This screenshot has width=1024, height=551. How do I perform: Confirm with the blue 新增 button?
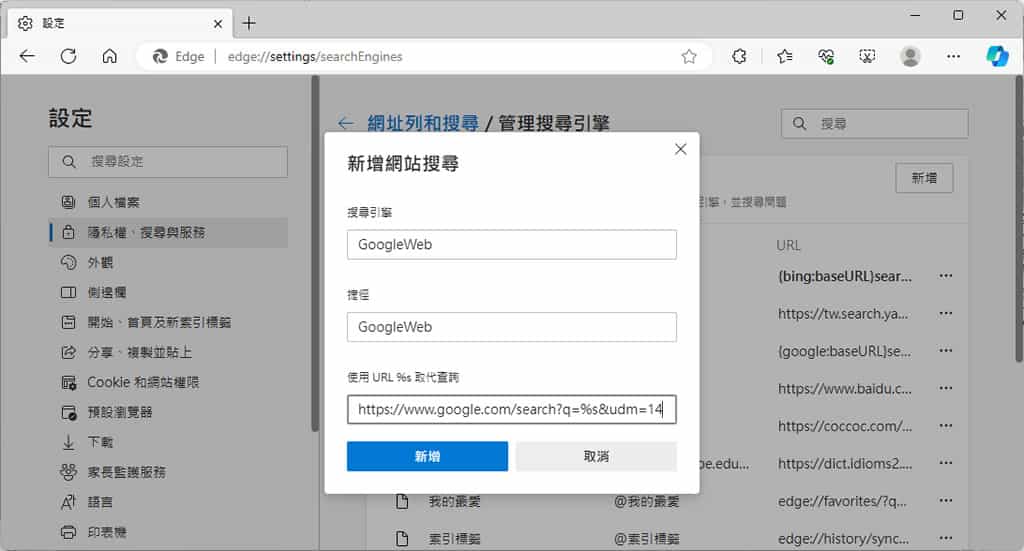click(427, 456)
